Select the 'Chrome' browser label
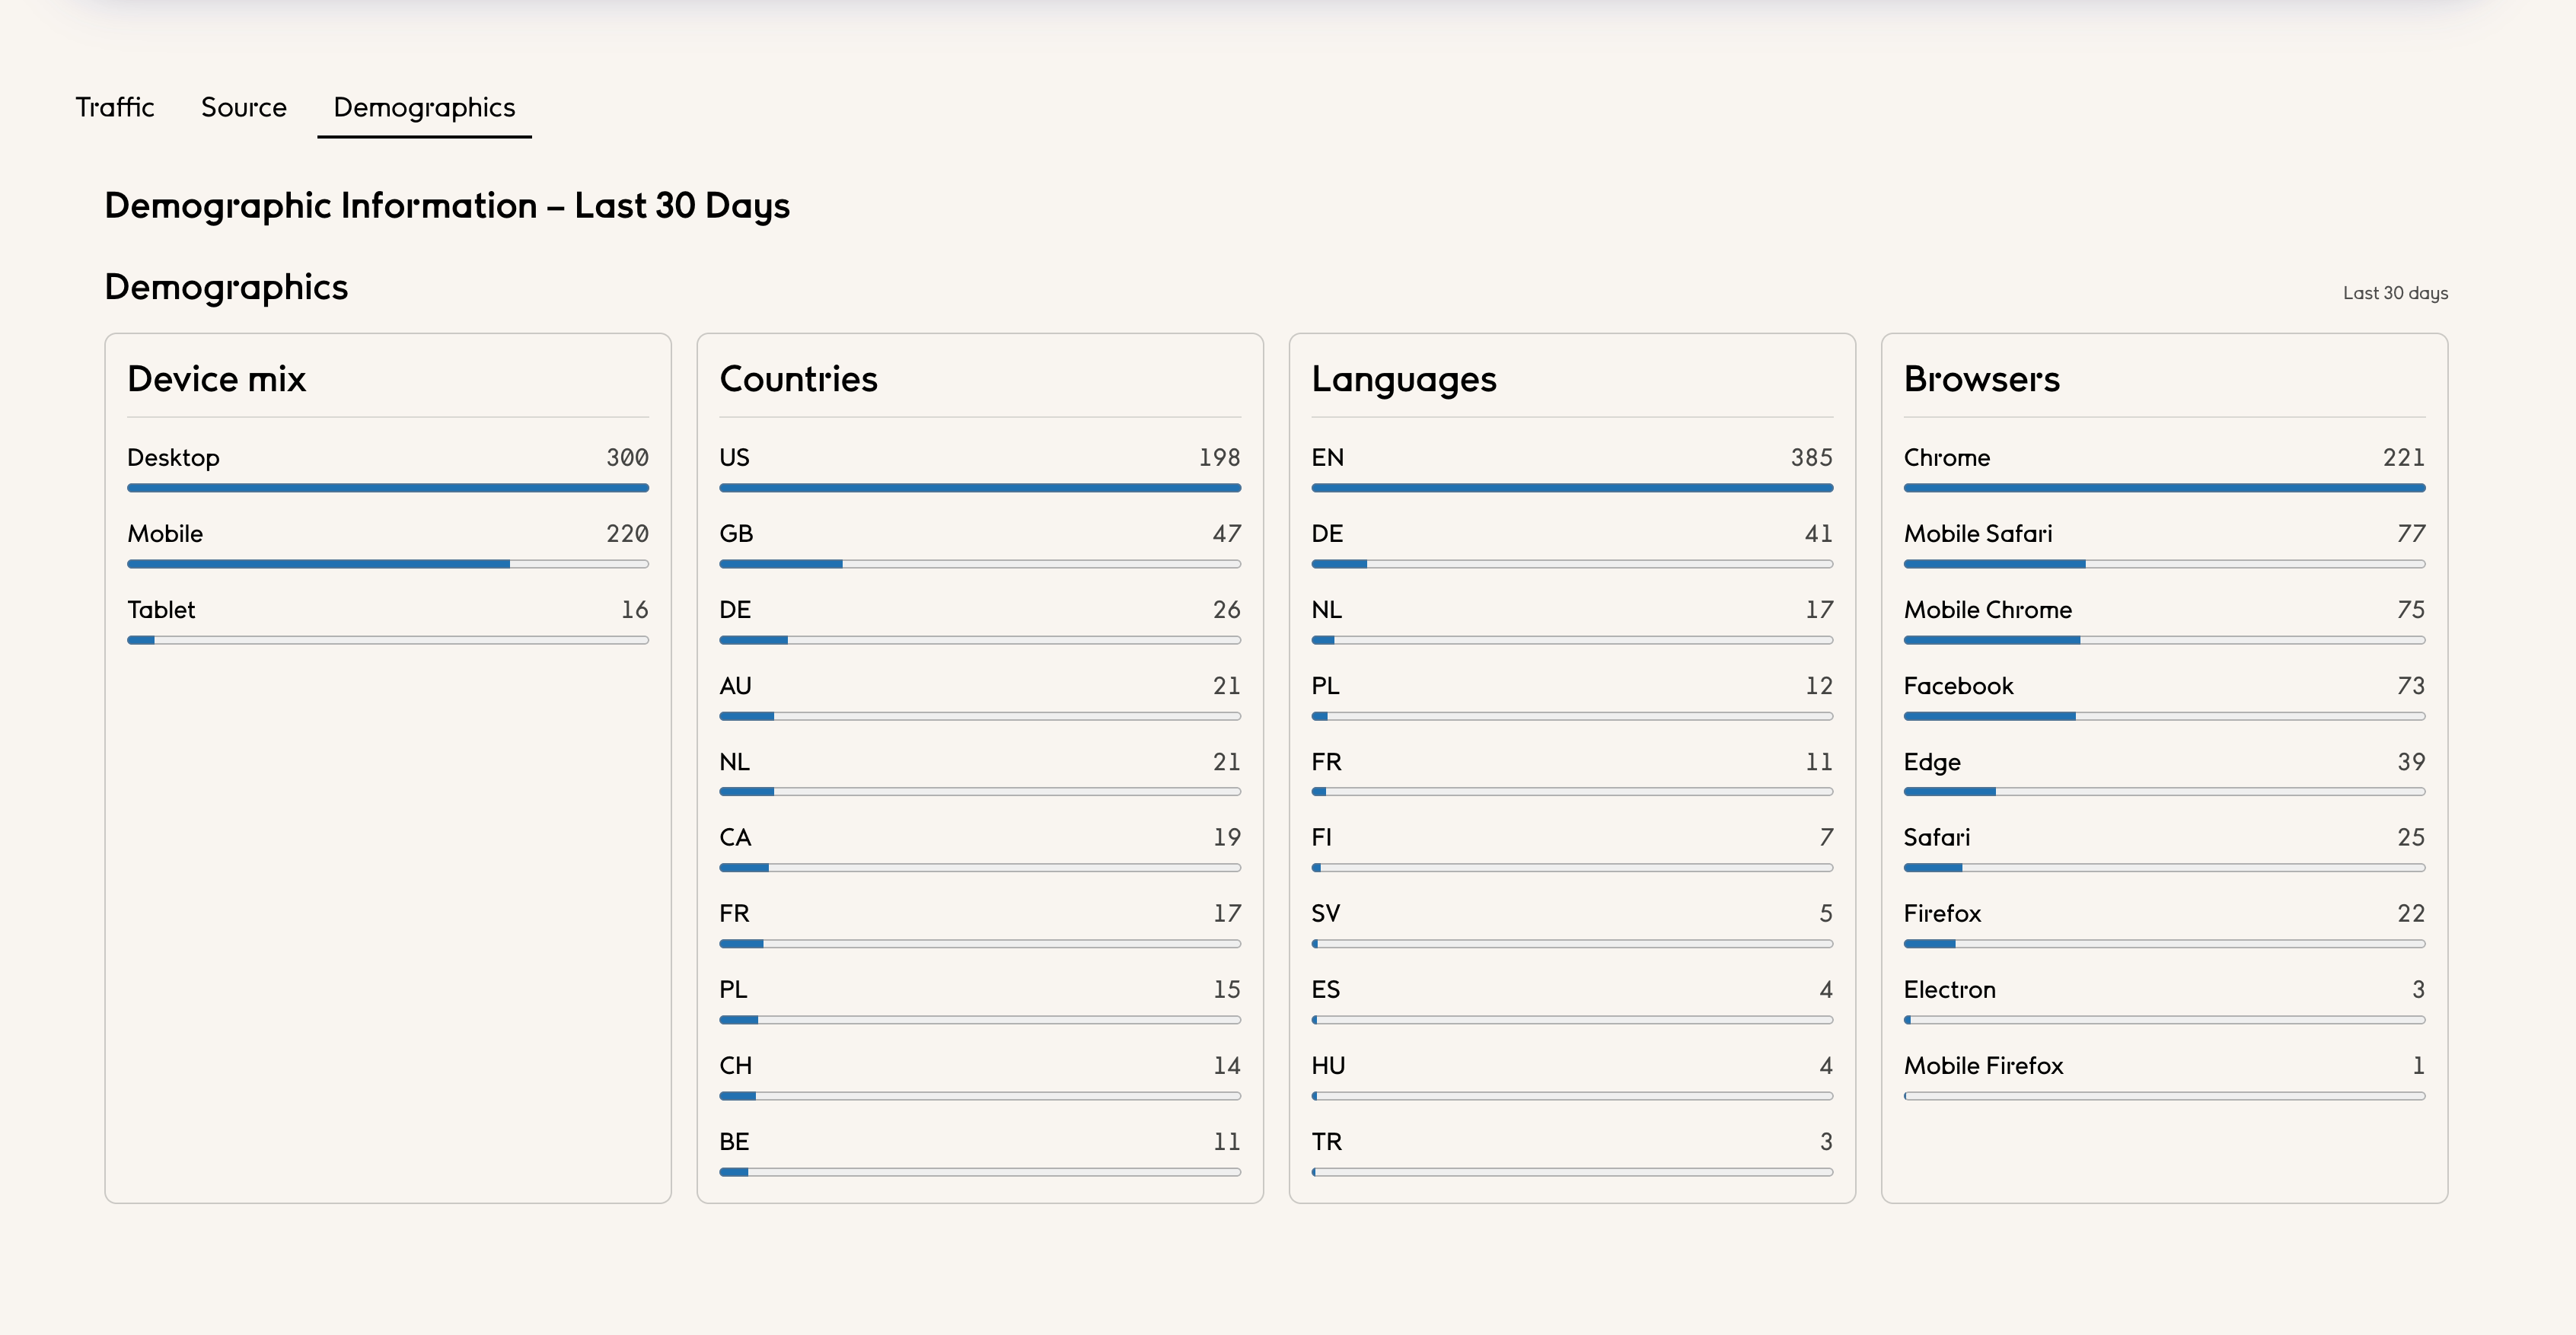Image resolution: width=2576 pixels, height=1335 pixels. pyautogui.click(x=1947, y=458)
